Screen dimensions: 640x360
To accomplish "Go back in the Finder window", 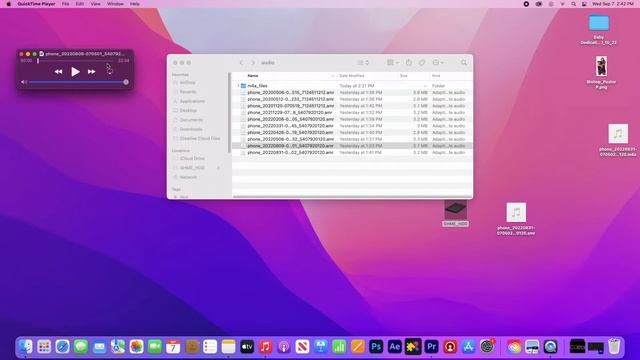I will (241, 62).
